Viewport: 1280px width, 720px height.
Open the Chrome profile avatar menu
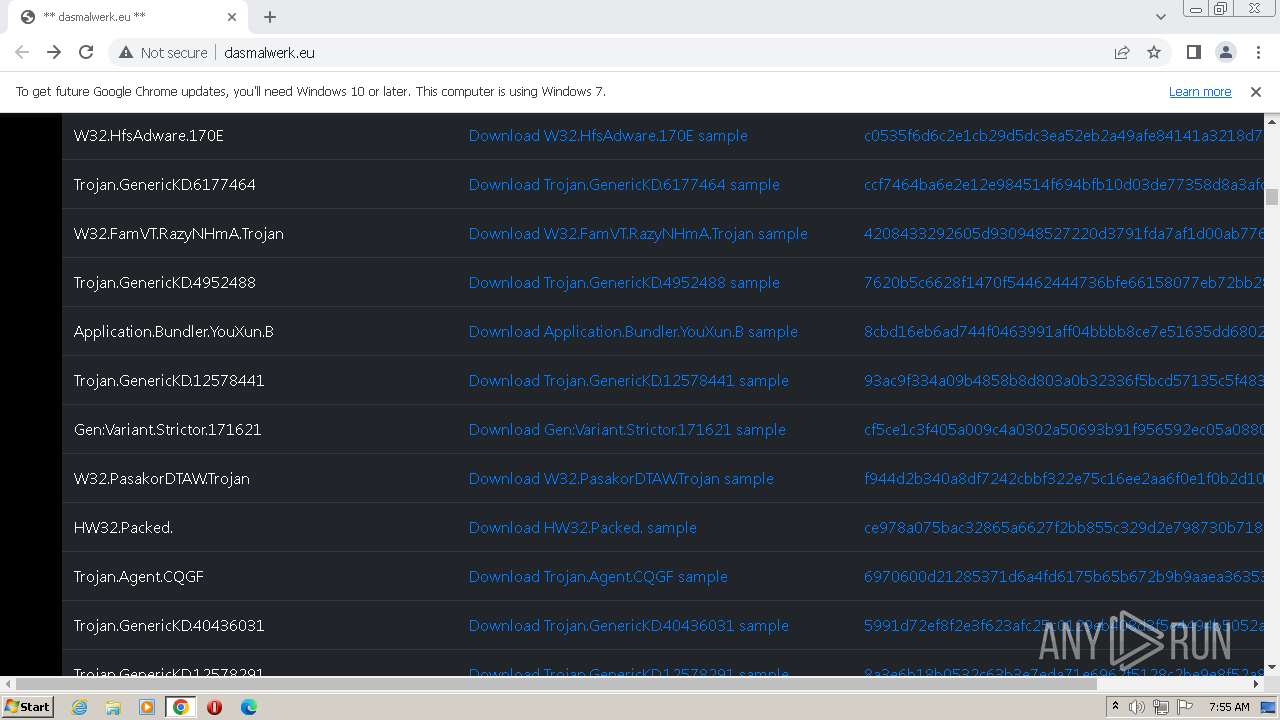(x=1225, y=53)
